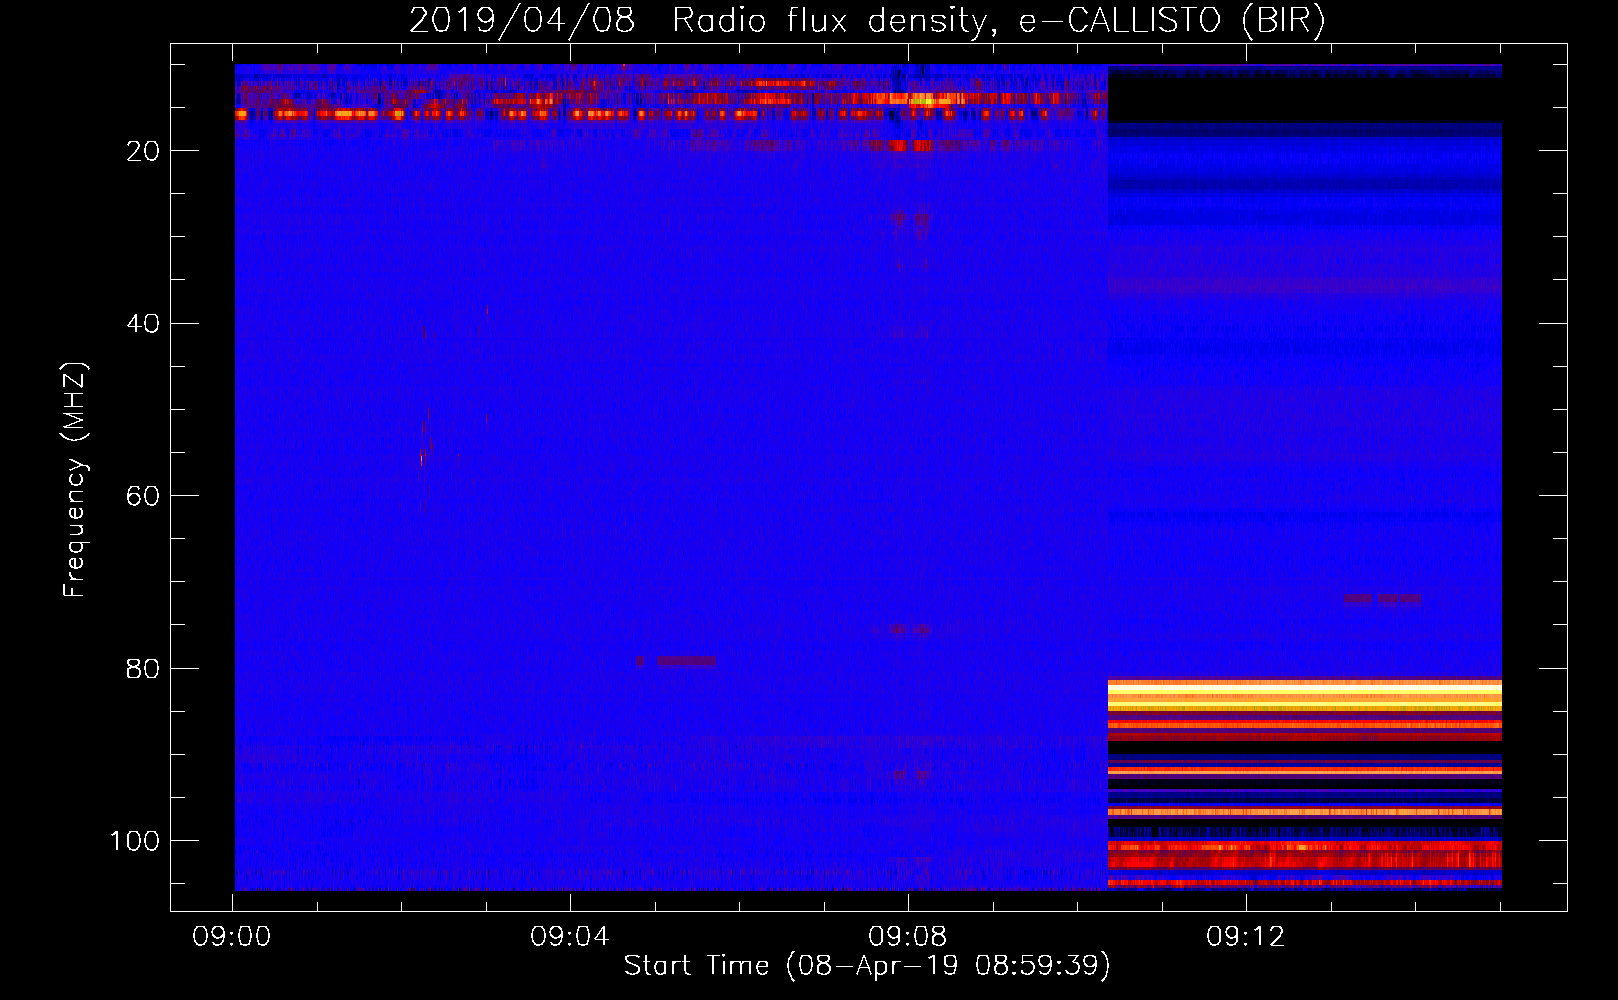
Task: Select the 'Frequency (MHZ)' y-axis label
Action: point(75,479)
